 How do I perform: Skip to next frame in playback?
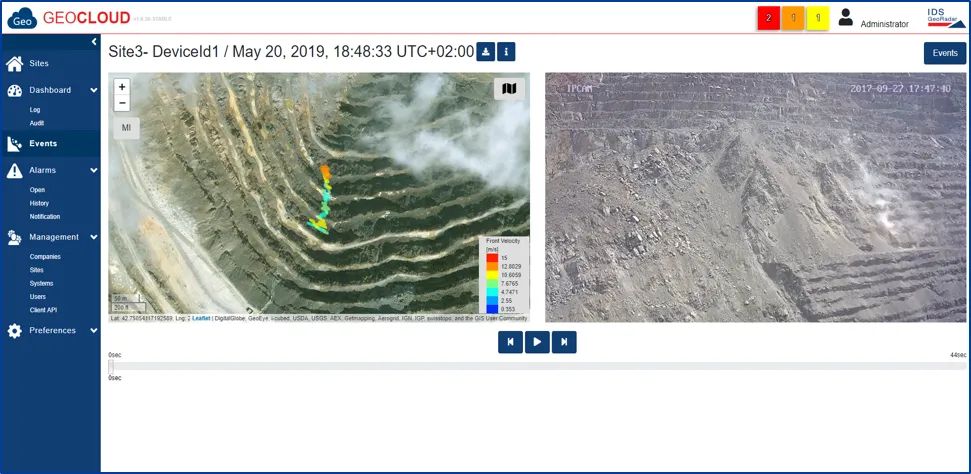565,342
